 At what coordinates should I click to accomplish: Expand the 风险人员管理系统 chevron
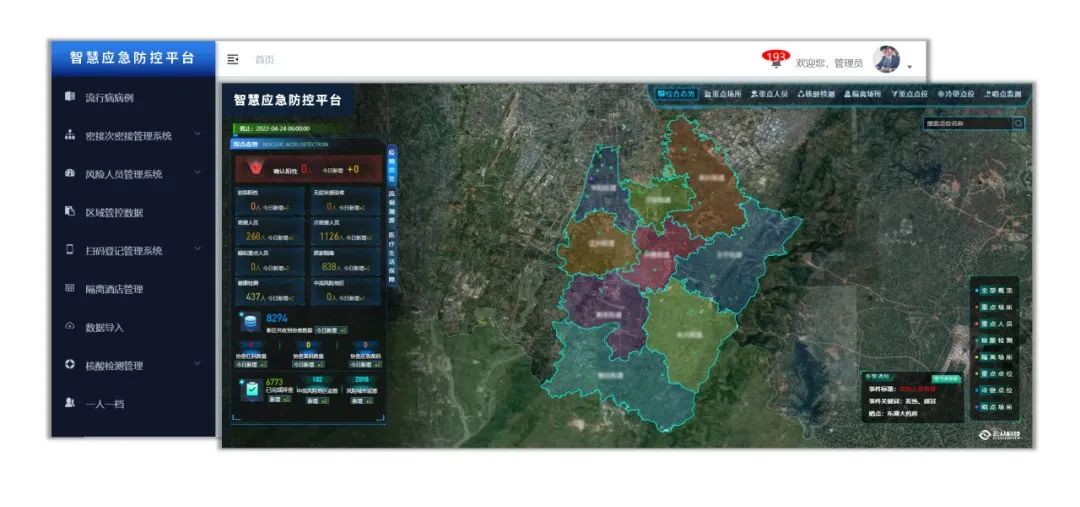(198, 172)
